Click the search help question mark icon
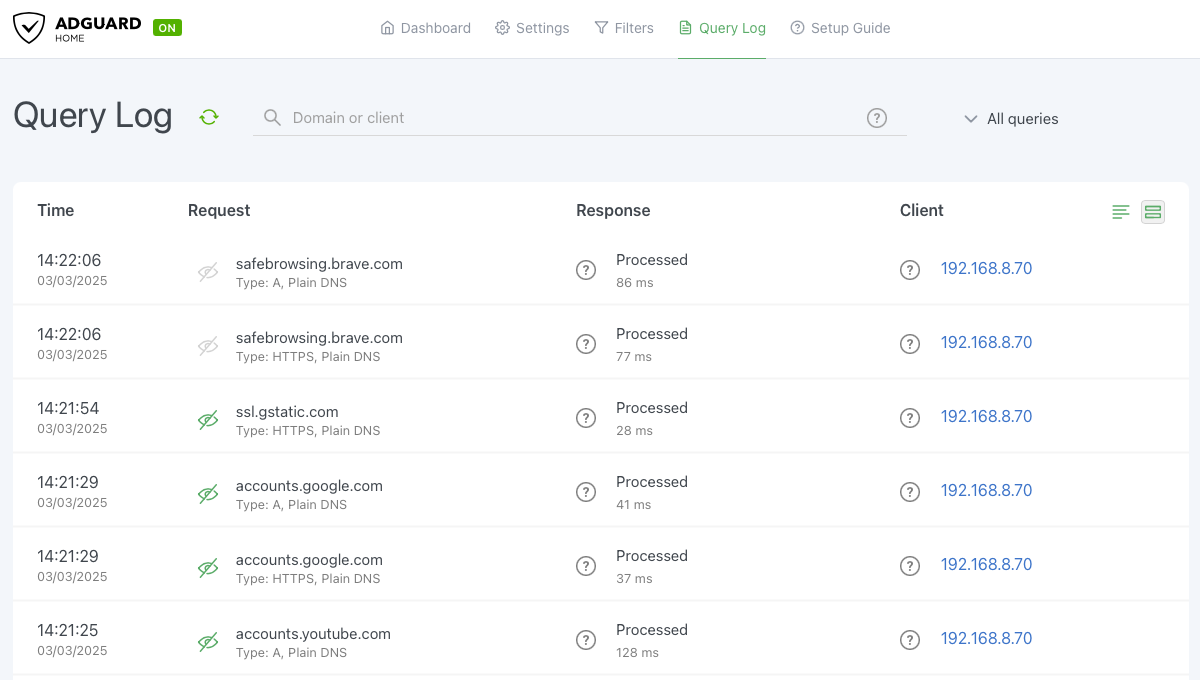This screenshot has height=680, width=1200. click(x=877, y=118)
